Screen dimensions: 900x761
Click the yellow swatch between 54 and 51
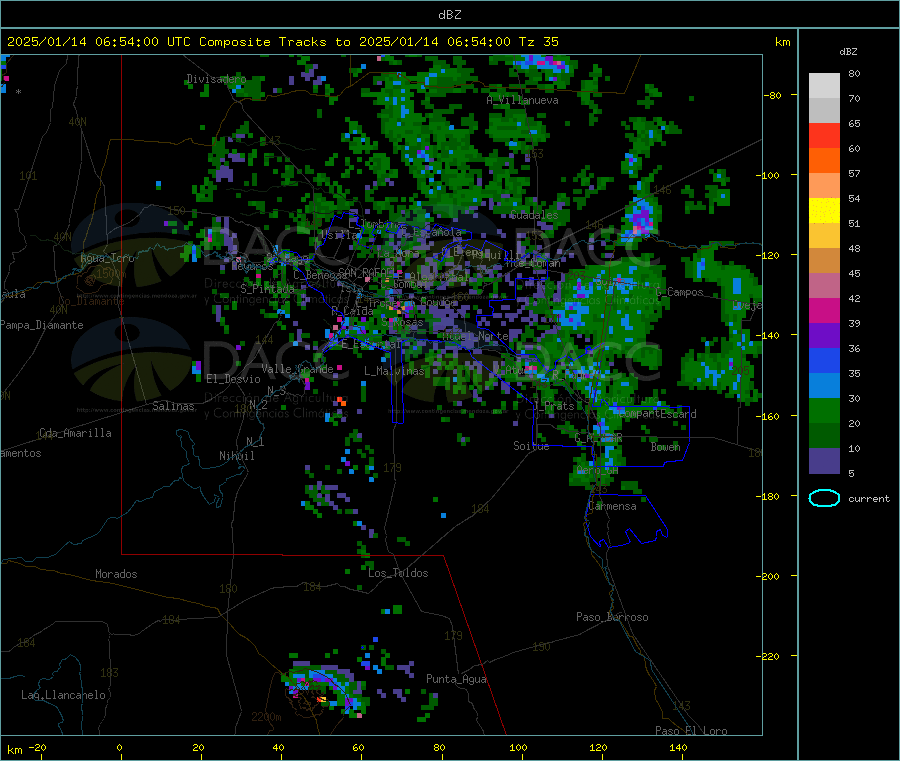(x=824, y=211)
